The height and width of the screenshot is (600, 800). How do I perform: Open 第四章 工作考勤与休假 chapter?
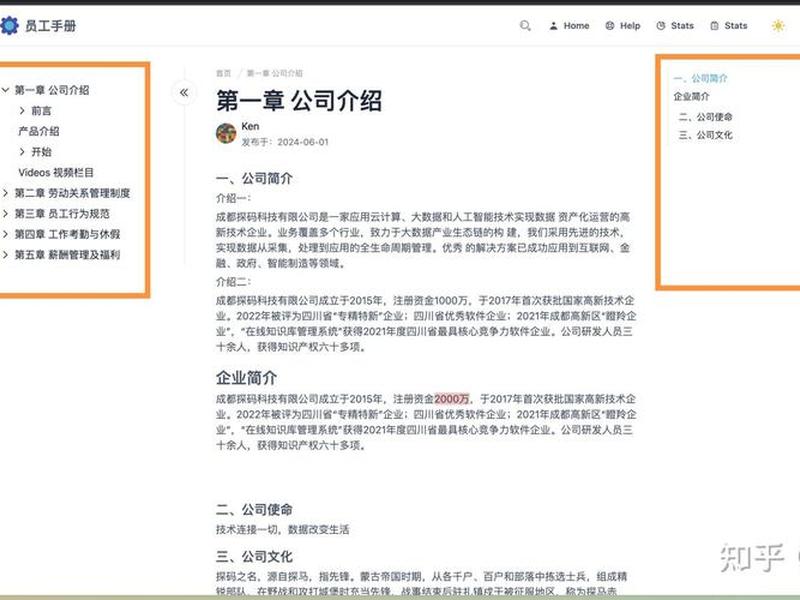coord(67,234)
